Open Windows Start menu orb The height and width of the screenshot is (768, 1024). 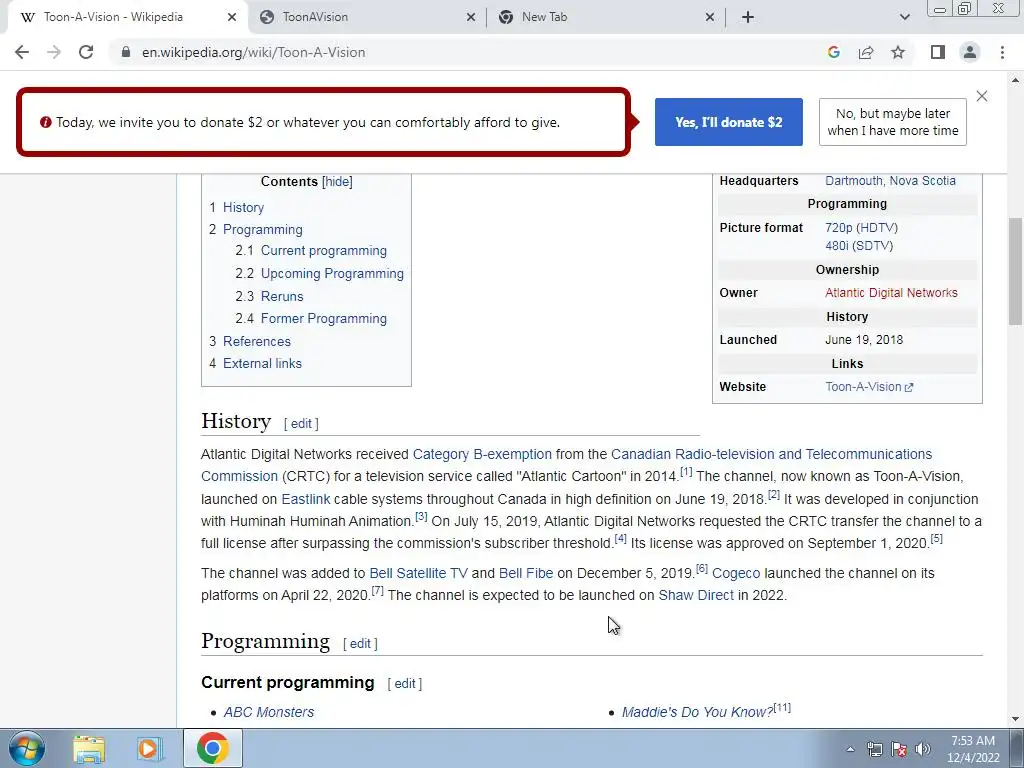pyautogui.click(x=27, y=748)
